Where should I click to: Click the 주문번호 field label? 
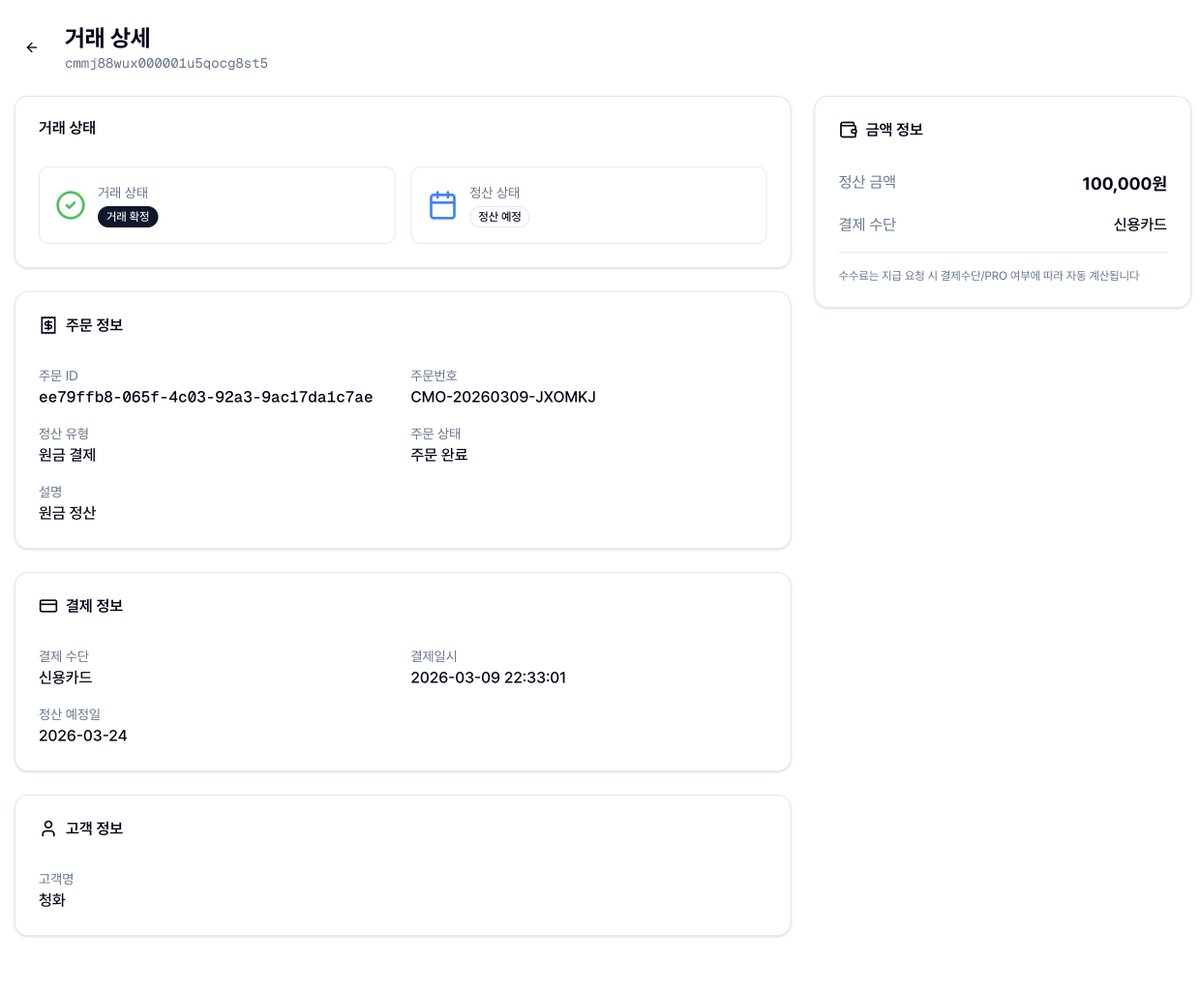[434, 376]
